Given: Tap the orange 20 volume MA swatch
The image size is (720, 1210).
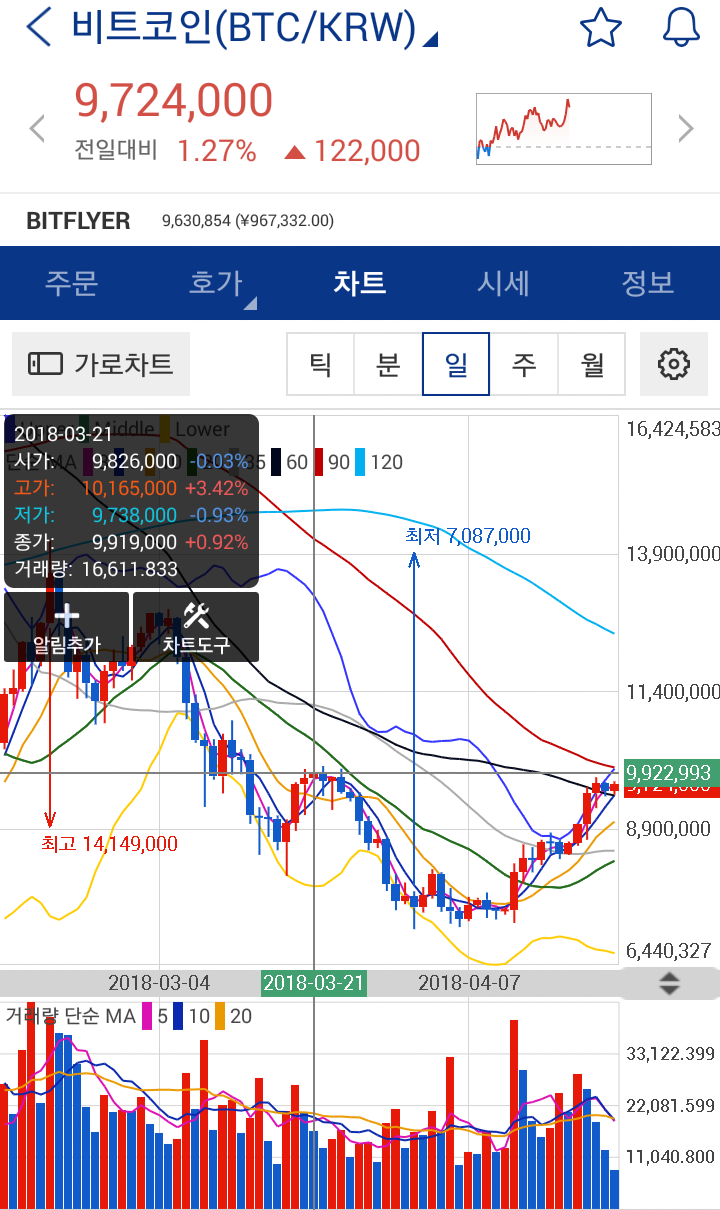Looking at the screenshot, I should click(220, 1016).
